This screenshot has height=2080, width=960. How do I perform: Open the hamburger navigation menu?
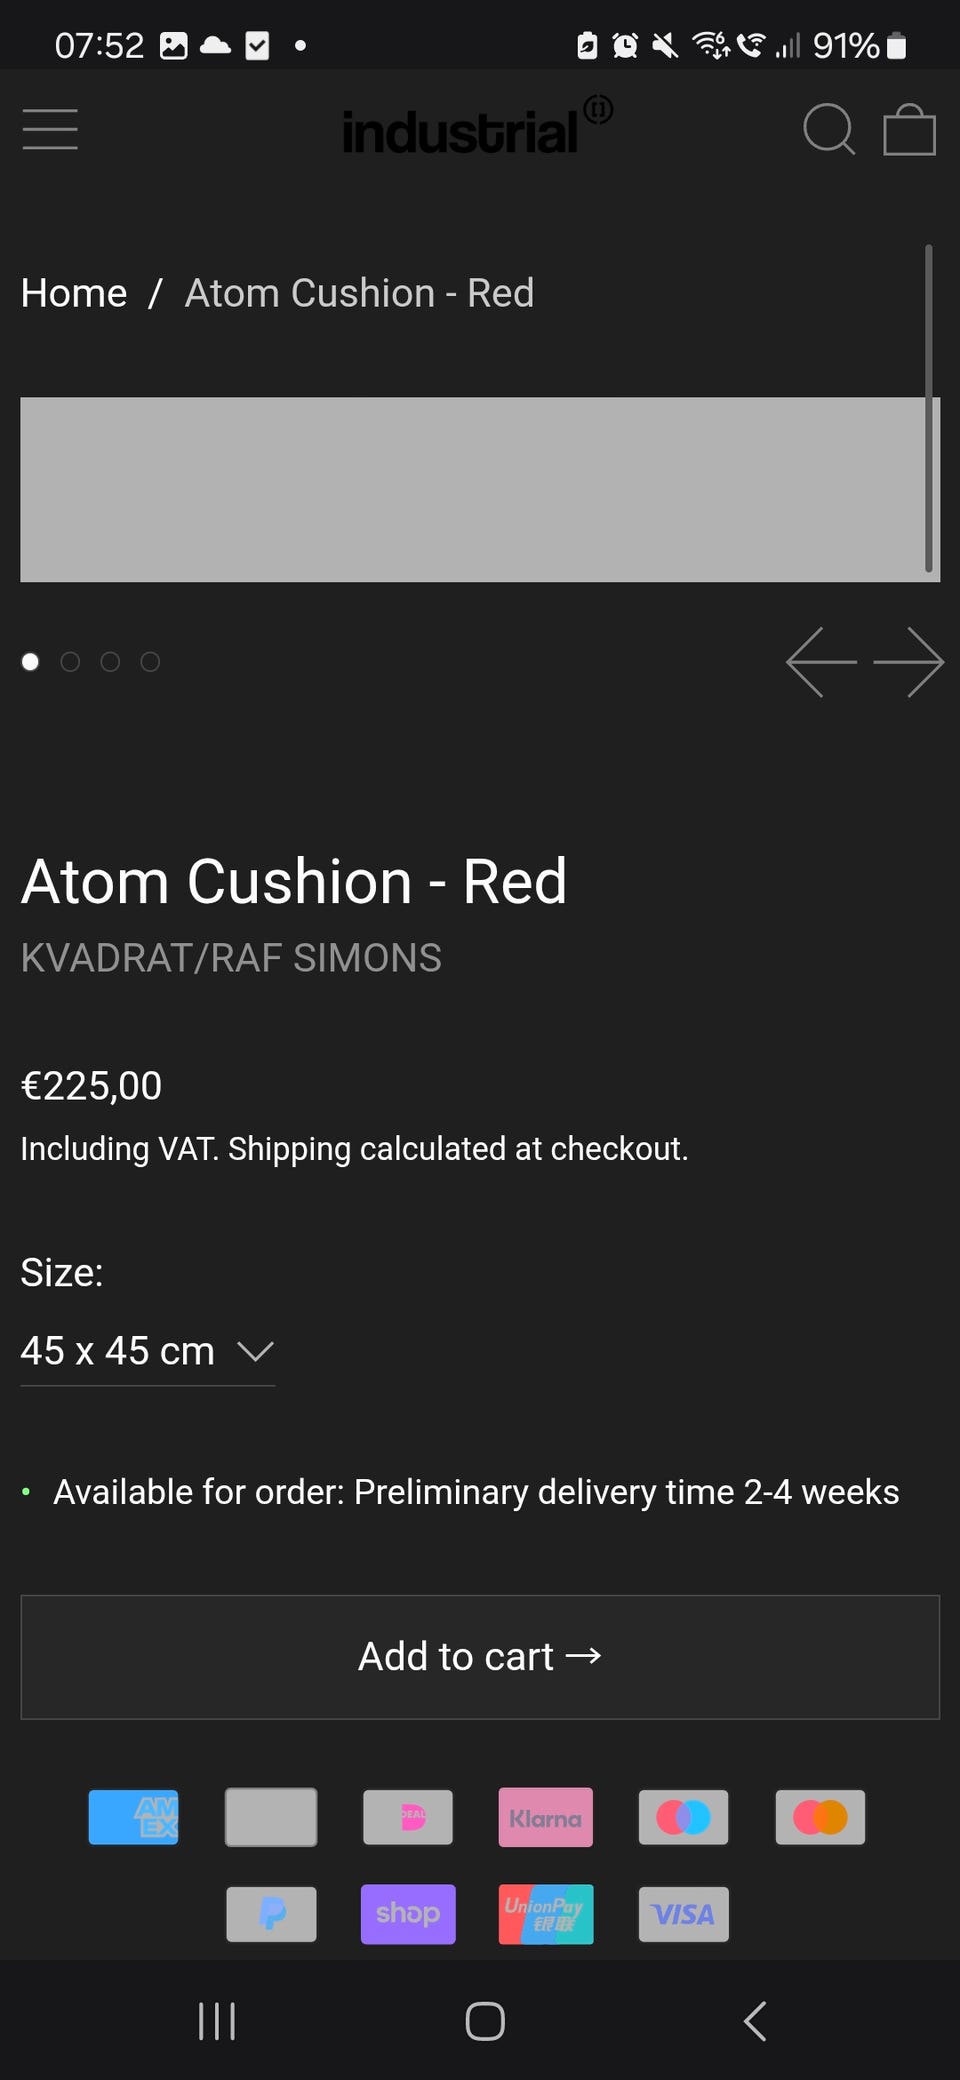50,129
